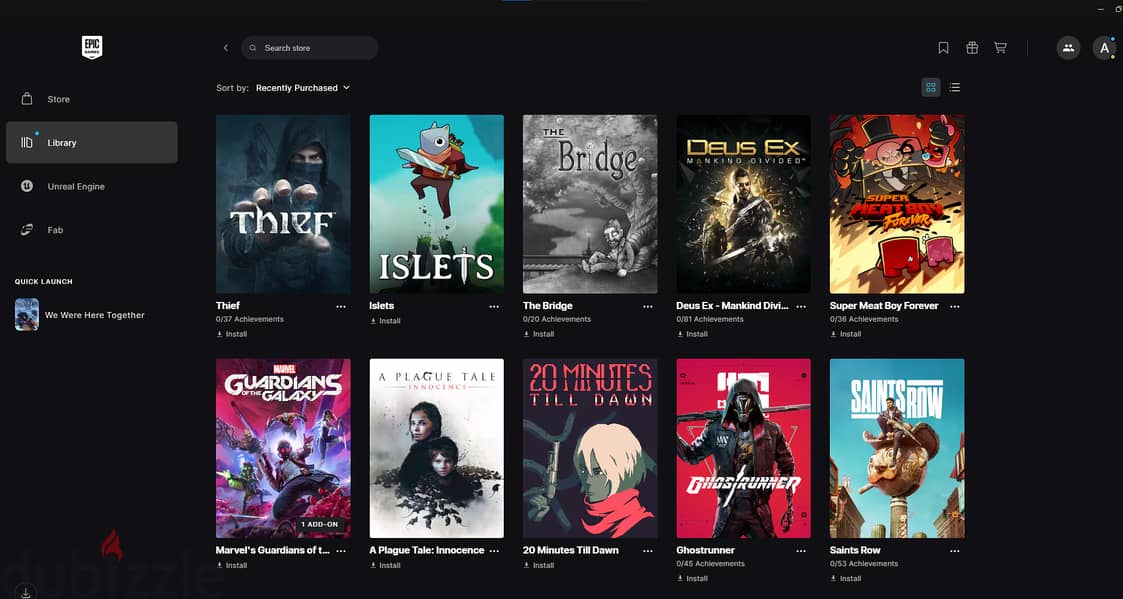The height and width of the screenshot is (599, 1123).
Task: Install A Plague Tale: Innocence
Action: tap(385, 565)
